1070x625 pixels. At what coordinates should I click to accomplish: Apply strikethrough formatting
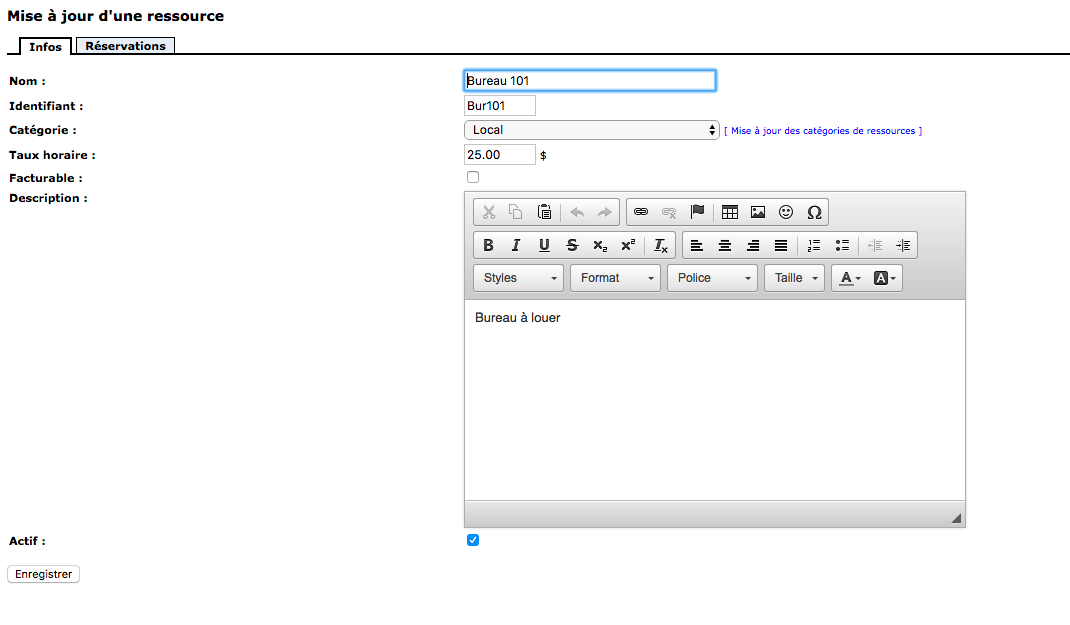(572, 245)
